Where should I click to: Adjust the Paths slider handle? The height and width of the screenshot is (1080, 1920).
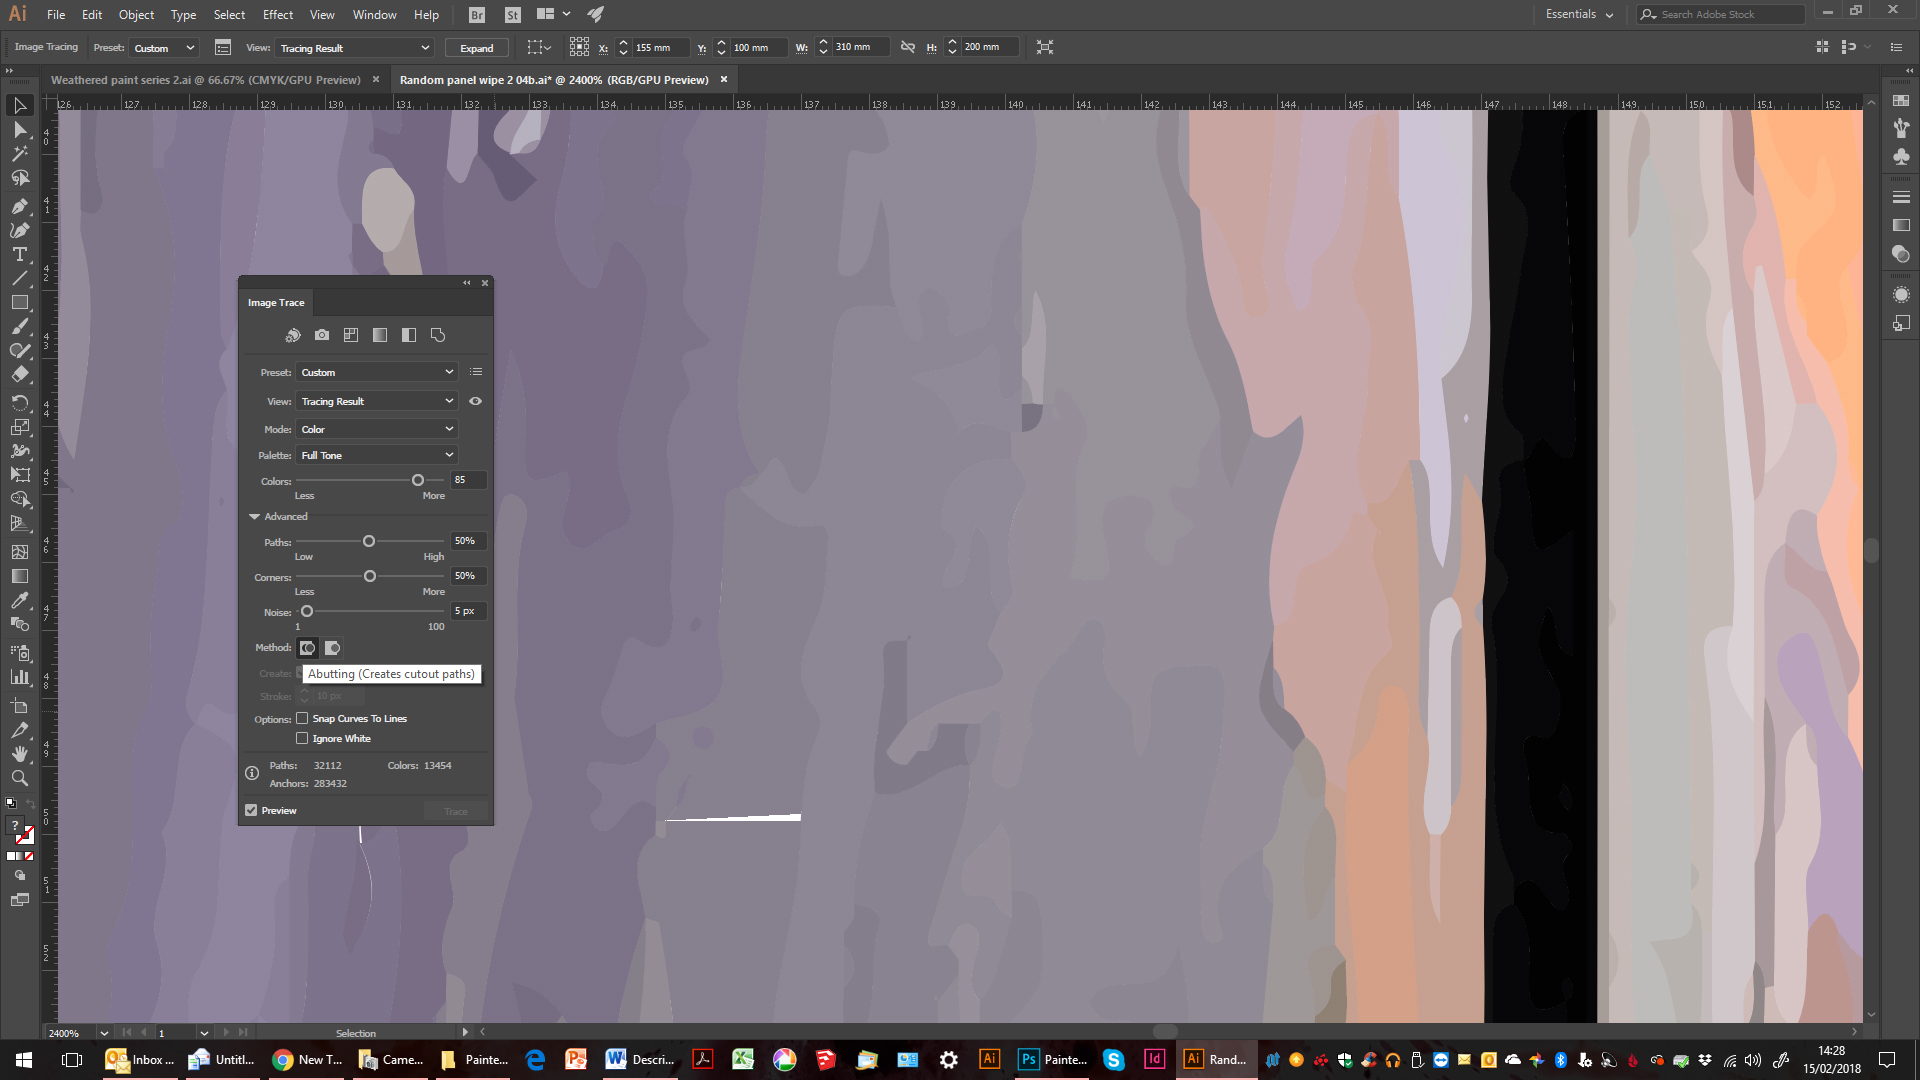pyautogui.click(x=369, y=541)
